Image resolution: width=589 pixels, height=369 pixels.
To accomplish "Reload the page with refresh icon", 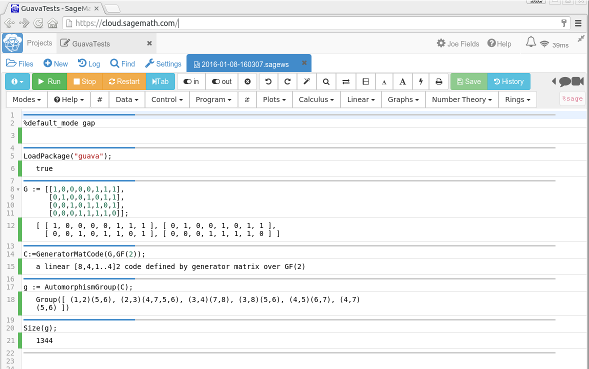I will (x=38, y=23).
